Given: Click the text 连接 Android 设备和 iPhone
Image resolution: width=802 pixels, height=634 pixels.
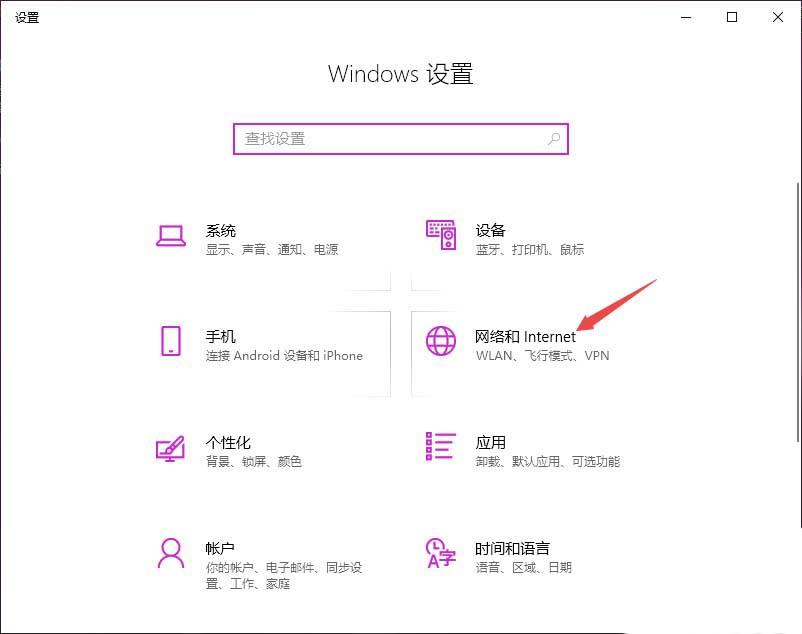Looking at the screenshot, I should (x=284, y=355).
